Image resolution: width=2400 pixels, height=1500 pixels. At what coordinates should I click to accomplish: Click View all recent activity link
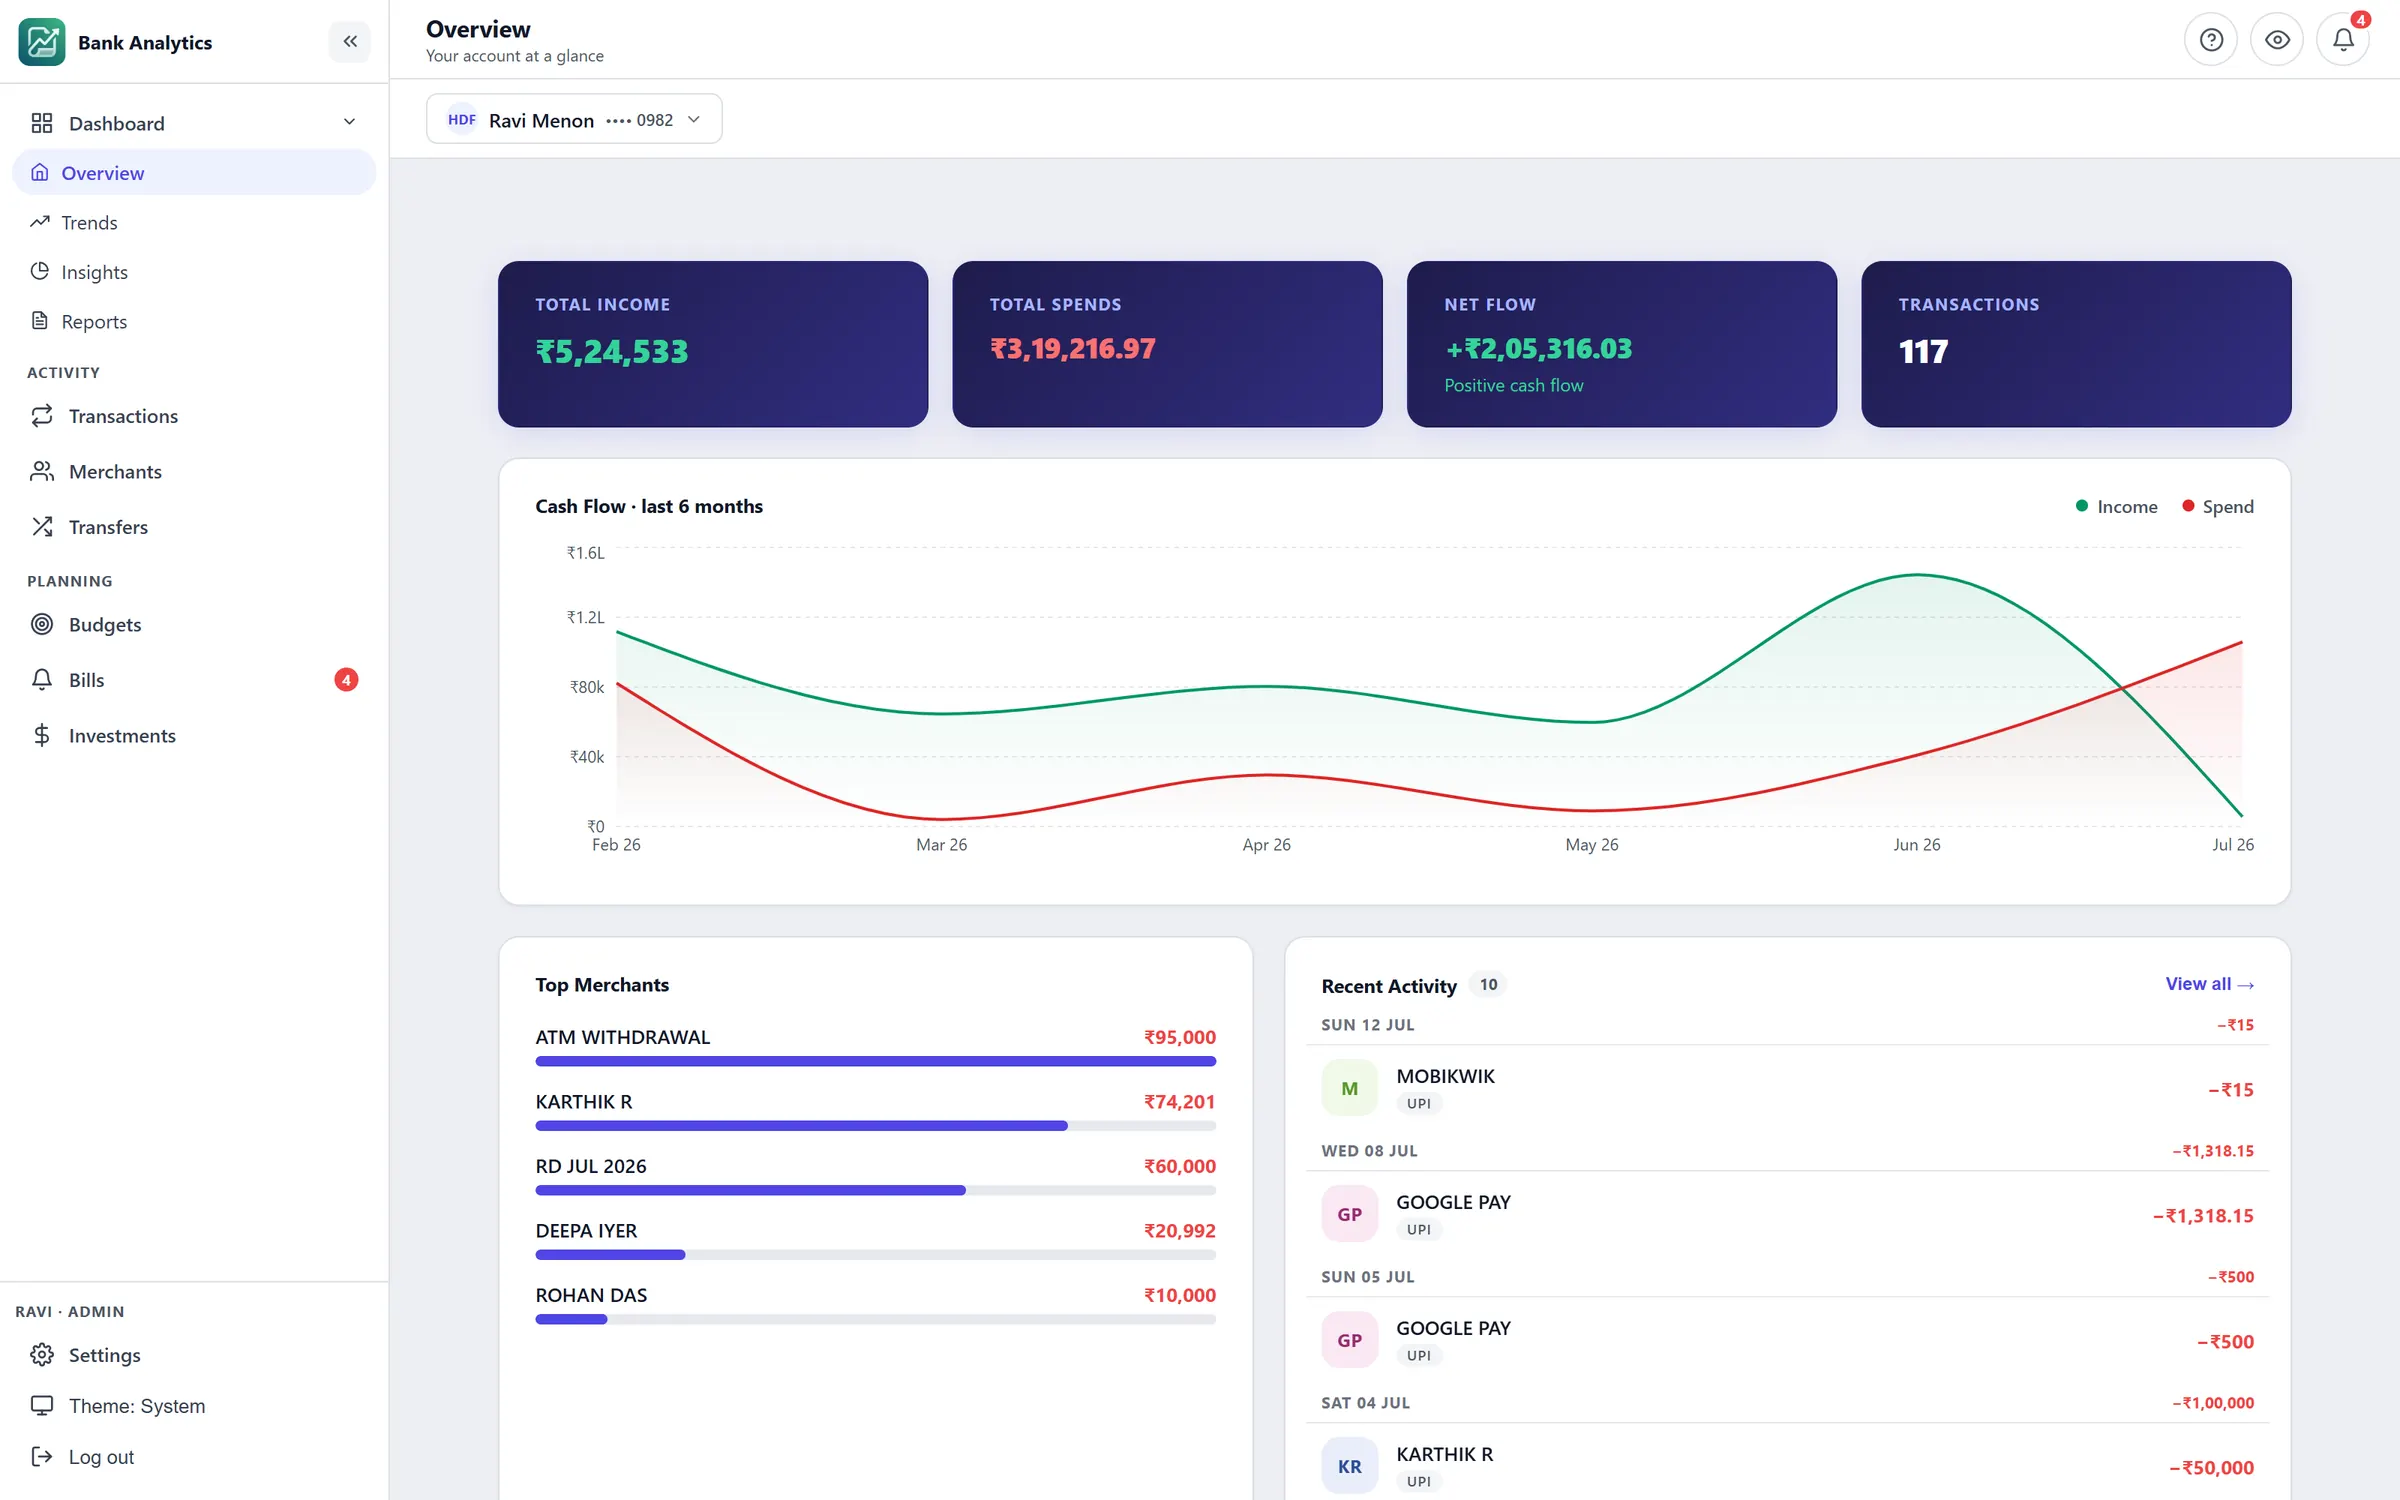pyautogui.click(x=2209, y=984)
